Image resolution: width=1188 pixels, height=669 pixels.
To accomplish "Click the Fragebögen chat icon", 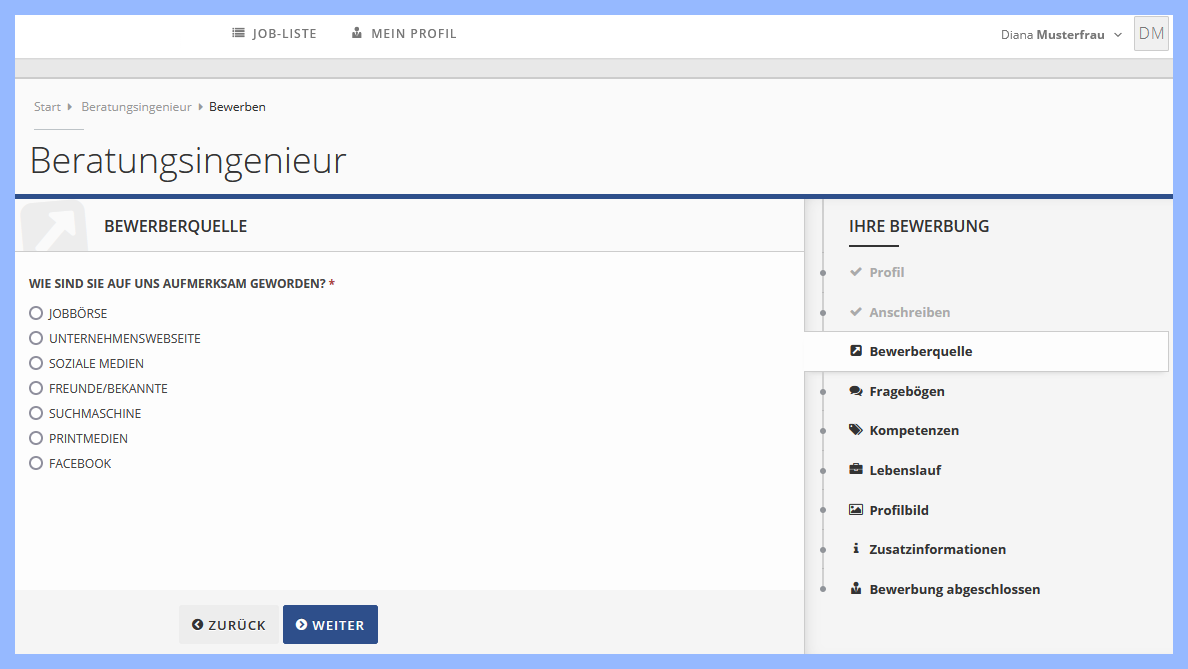I will 856,391.
